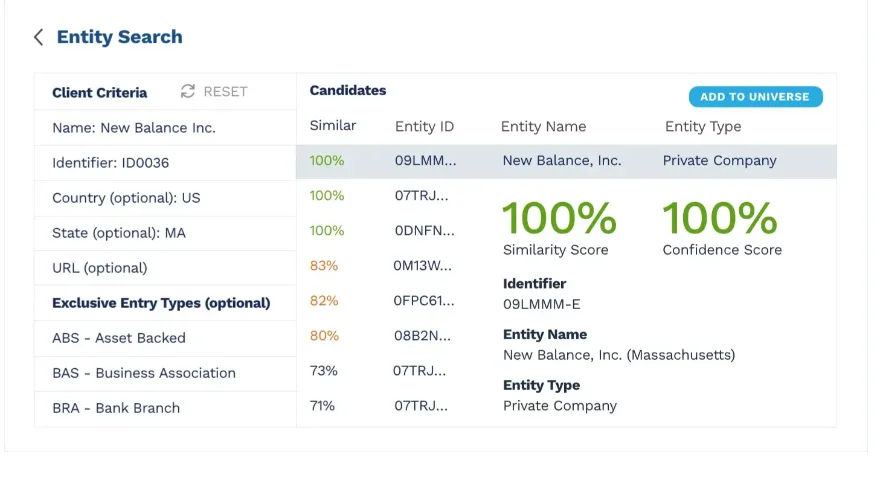
Task: Click the 100% Similarity Score value
Action: point(559,218)
